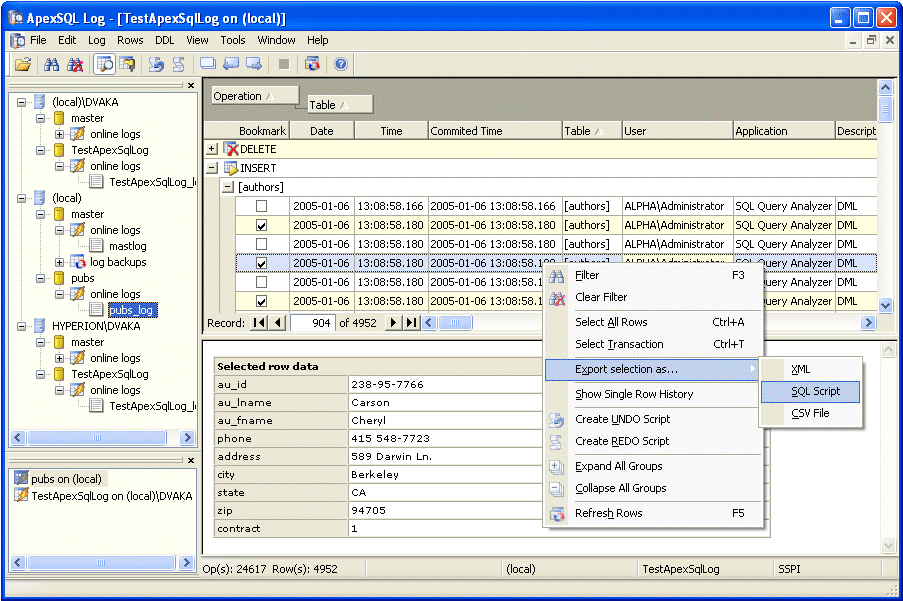
Task: Collapse the INSERT operation group
Action: [x=212, y=168]
